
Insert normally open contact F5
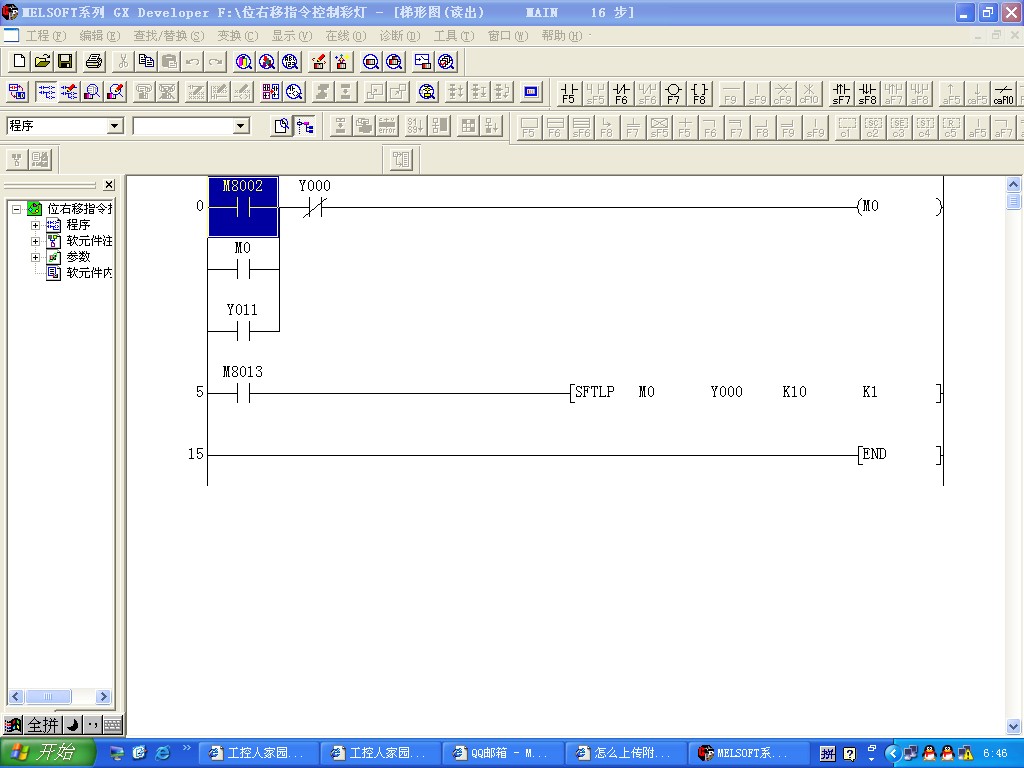[569, 93]
